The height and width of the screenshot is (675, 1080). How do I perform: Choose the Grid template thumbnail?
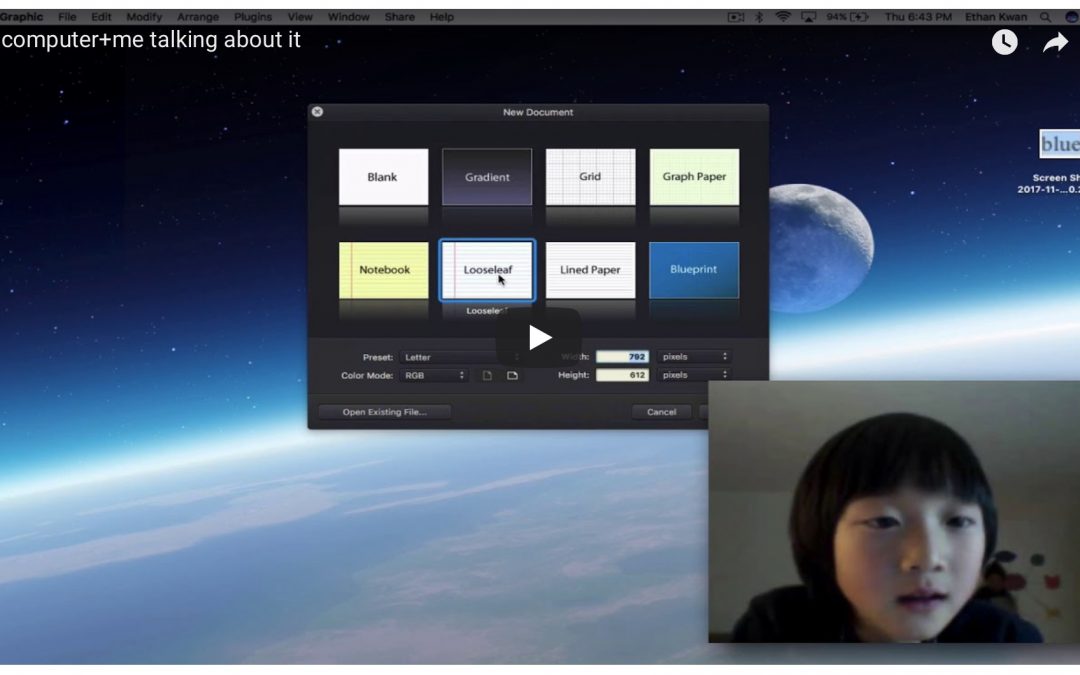[590, 177]
